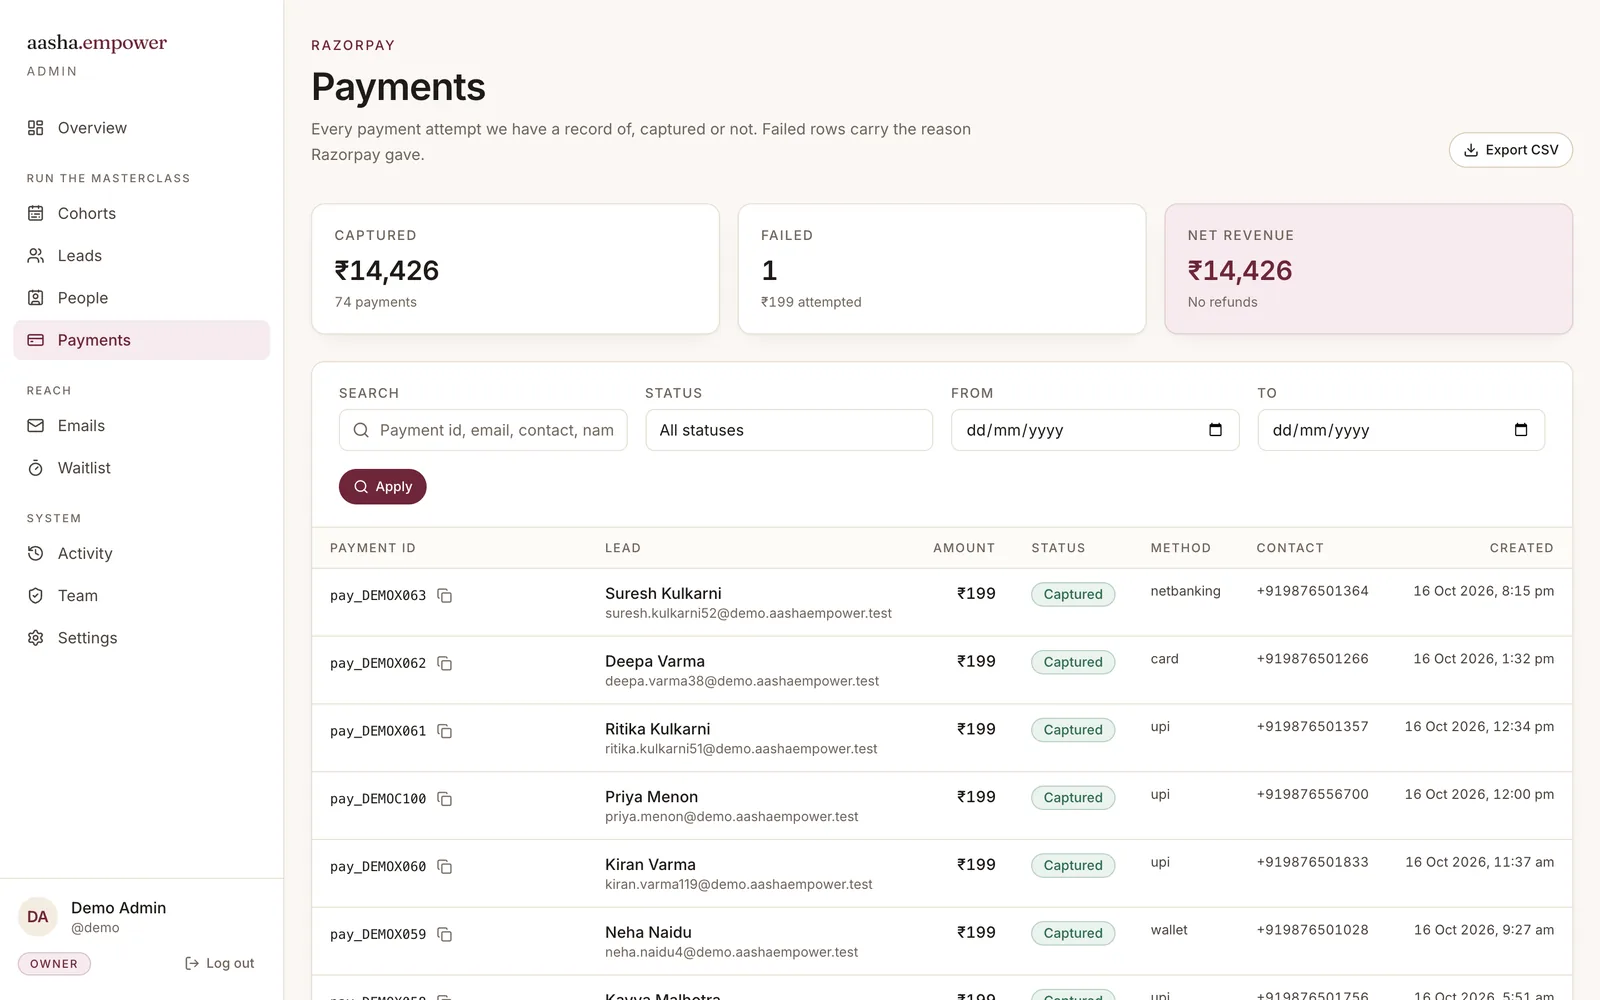Click the Amount column header
Viewport: 1600px width, 1000px height.
(964, 548)
